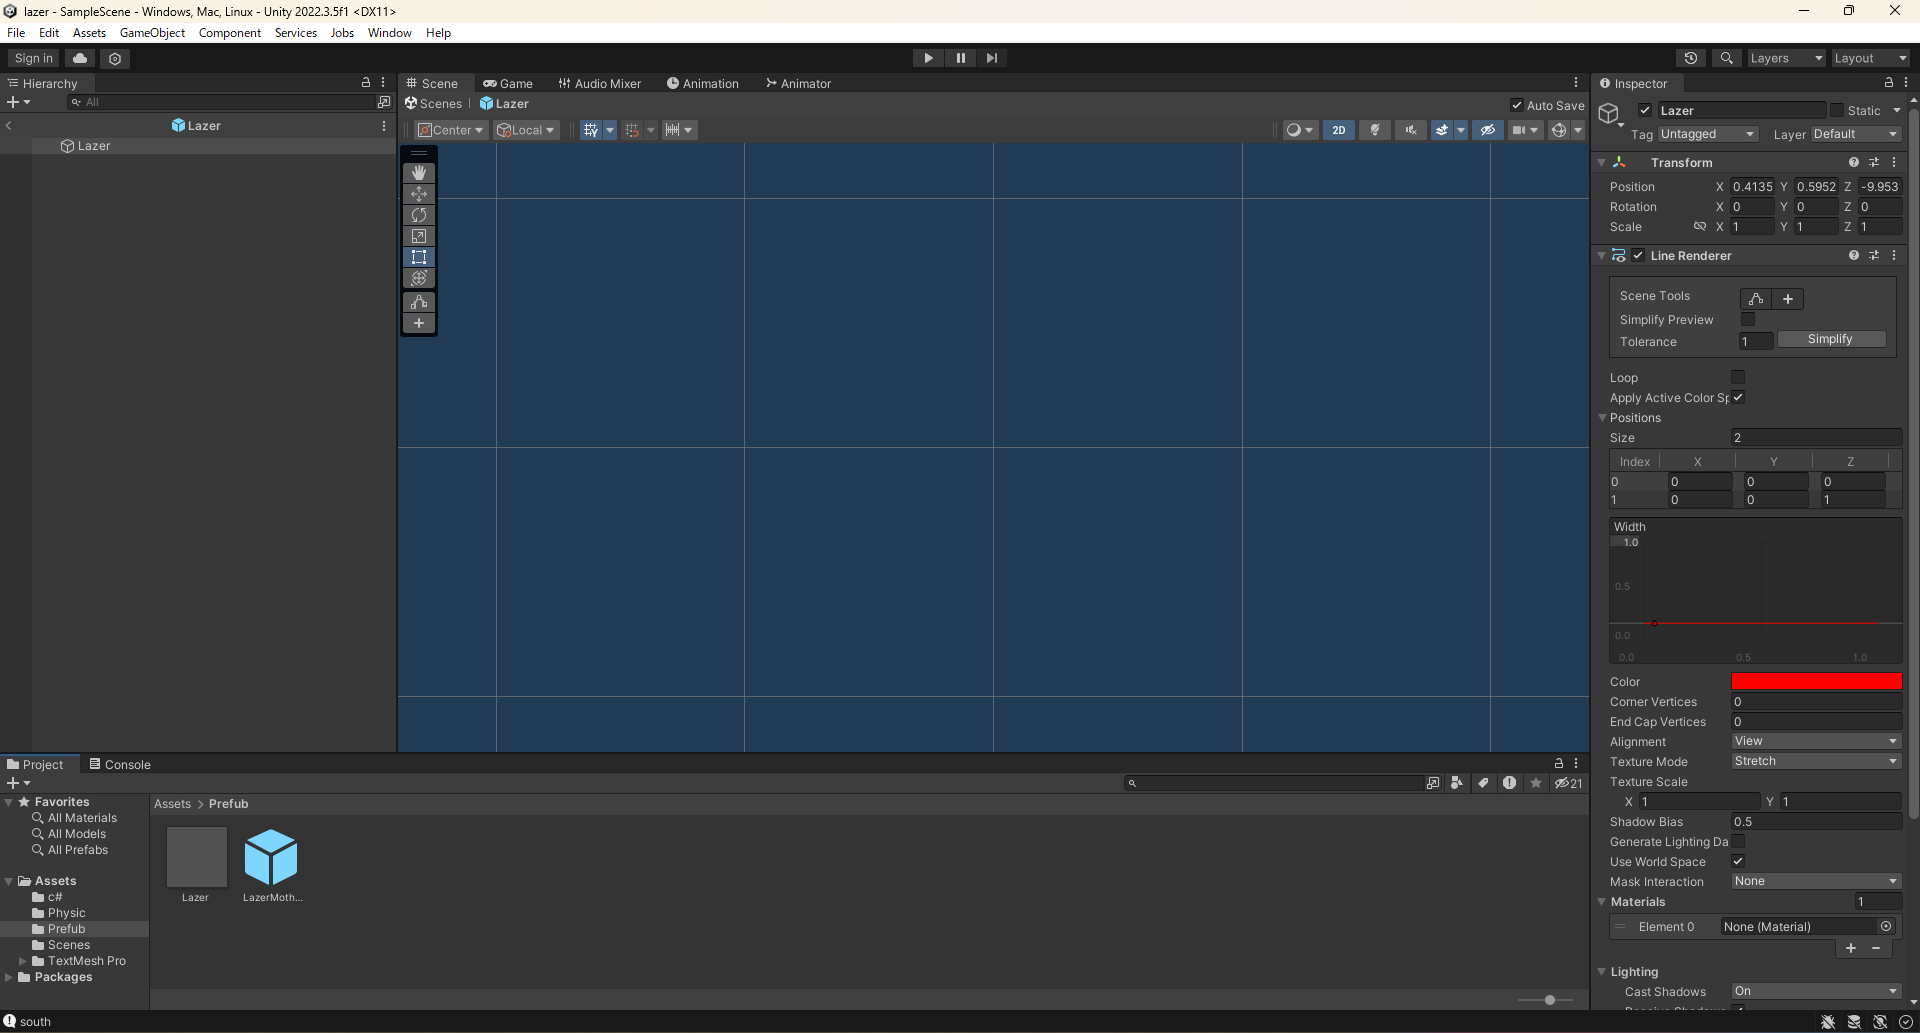
Task: Toggle scene audio mute icon
Action: point(1411,129)
